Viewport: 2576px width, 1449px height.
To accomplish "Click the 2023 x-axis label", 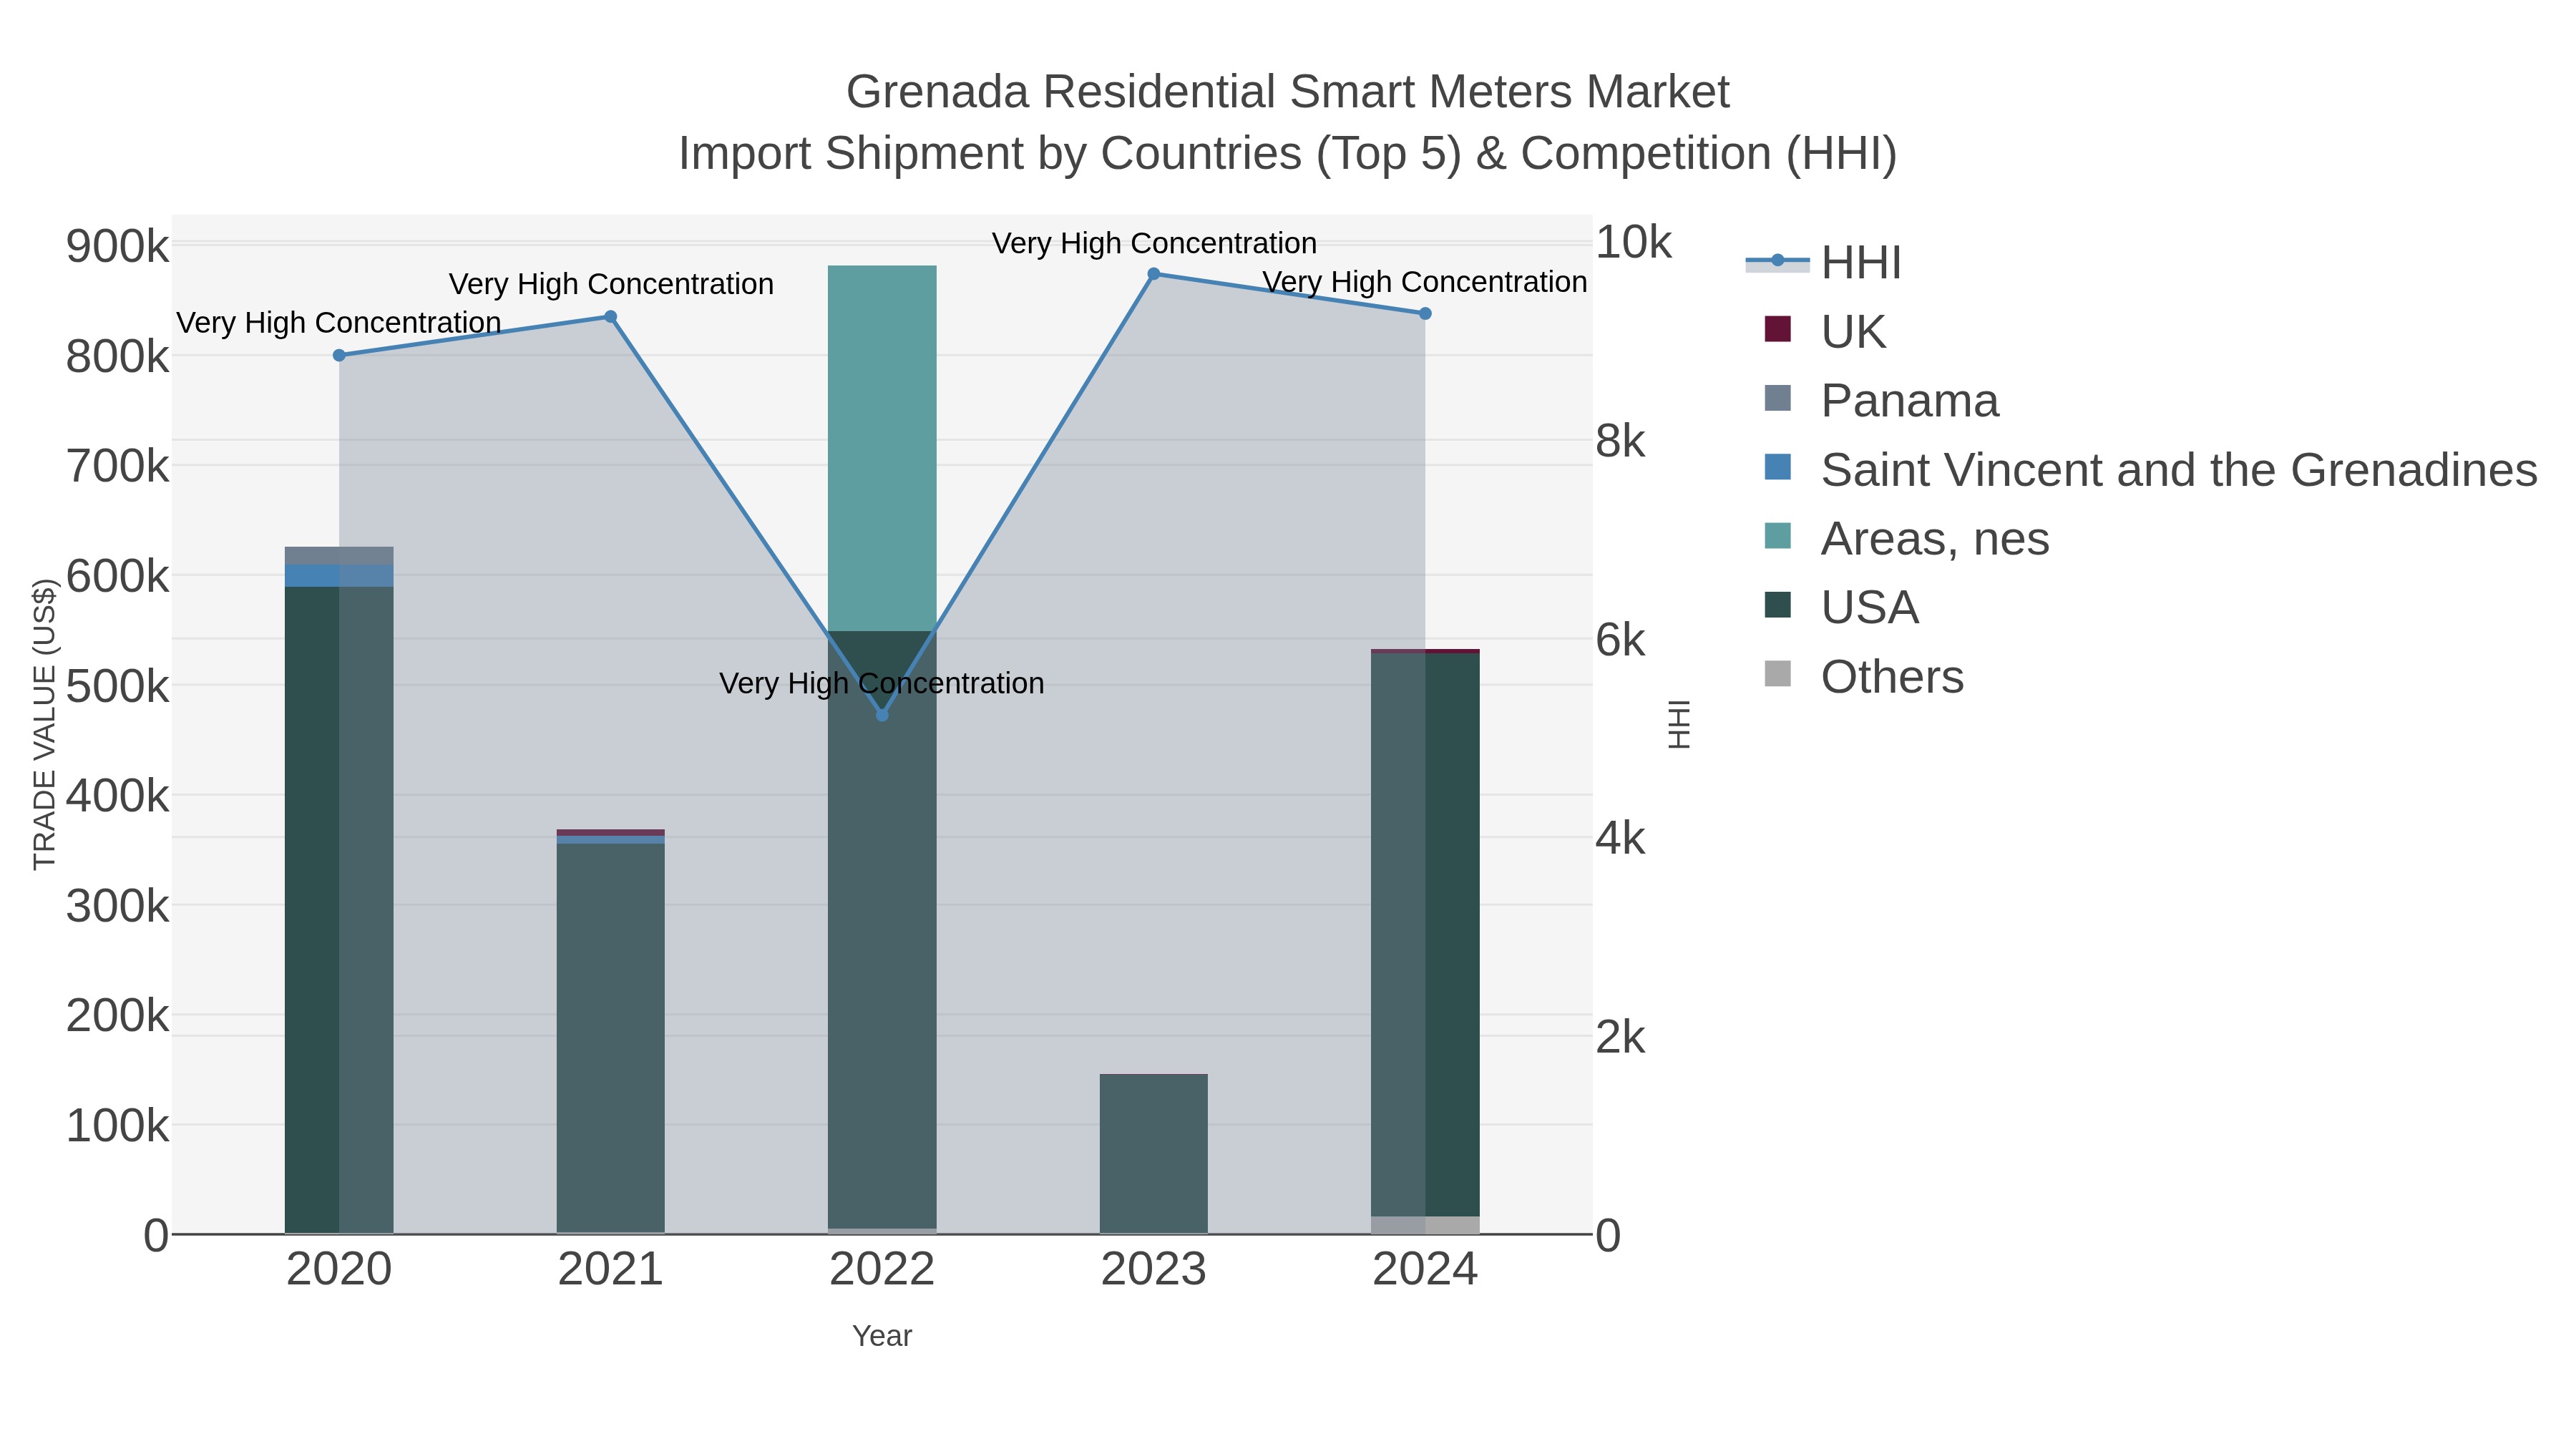I will [1154, 1270].
